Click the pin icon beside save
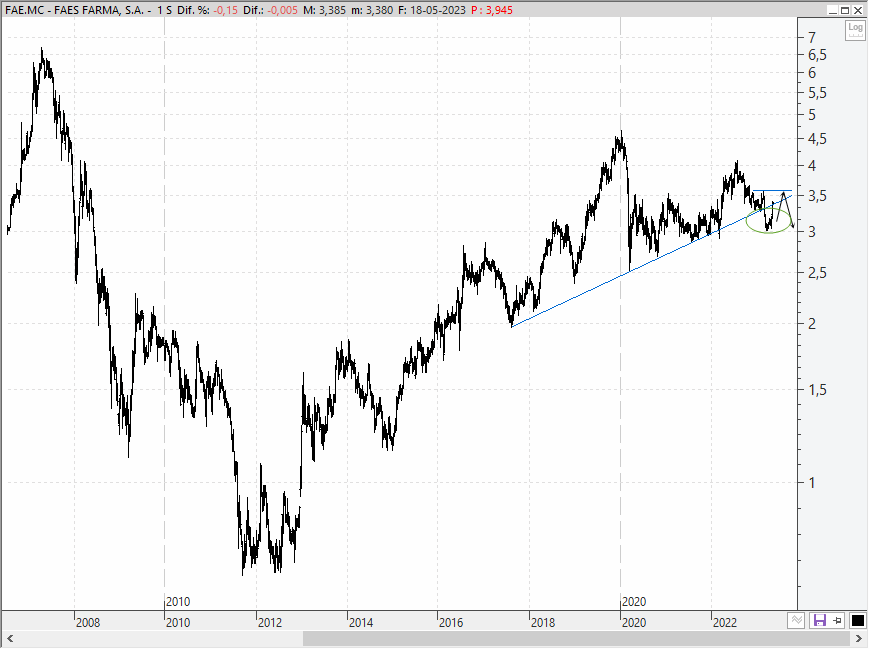This screenshot has height=649, width=869. click(x=837, y=620)
